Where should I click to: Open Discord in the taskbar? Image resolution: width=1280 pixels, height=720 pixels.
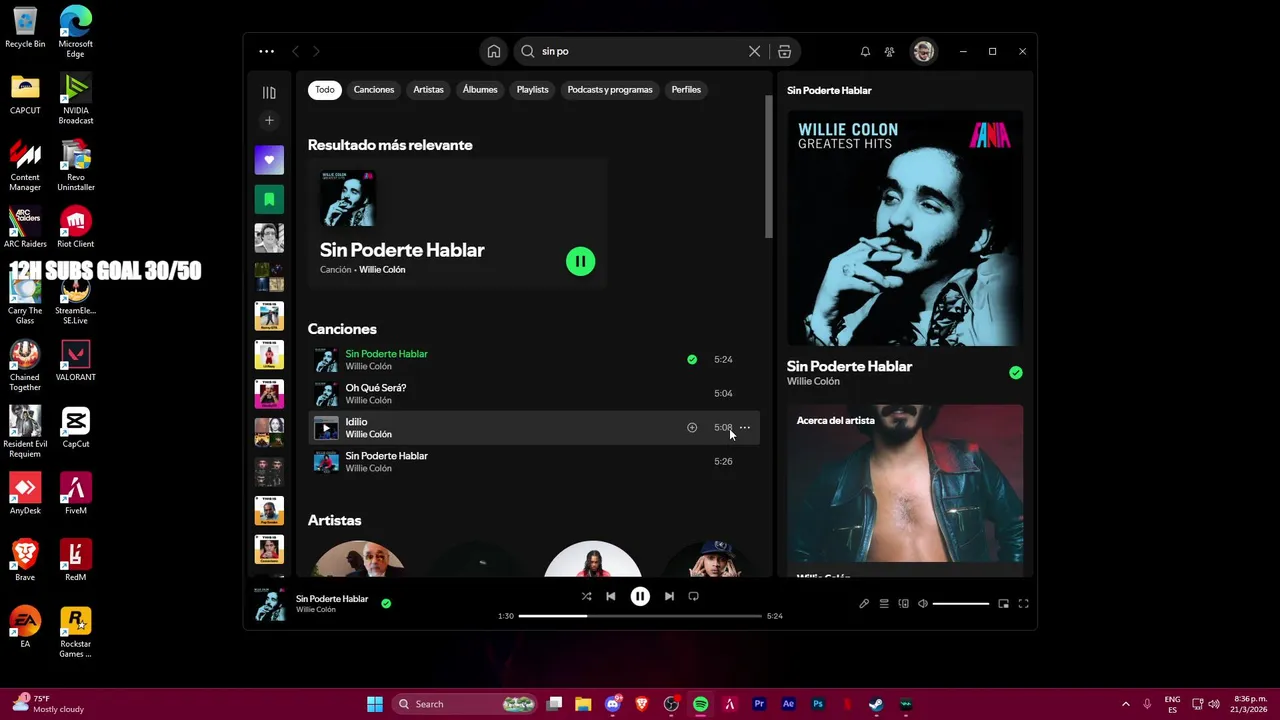point(612,704)
